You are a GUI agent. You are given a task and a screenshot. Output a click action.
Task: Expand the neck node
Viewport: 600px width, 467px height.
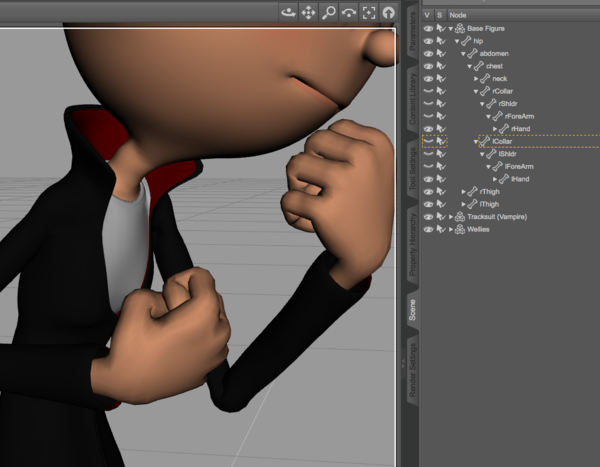coord(476,79)
